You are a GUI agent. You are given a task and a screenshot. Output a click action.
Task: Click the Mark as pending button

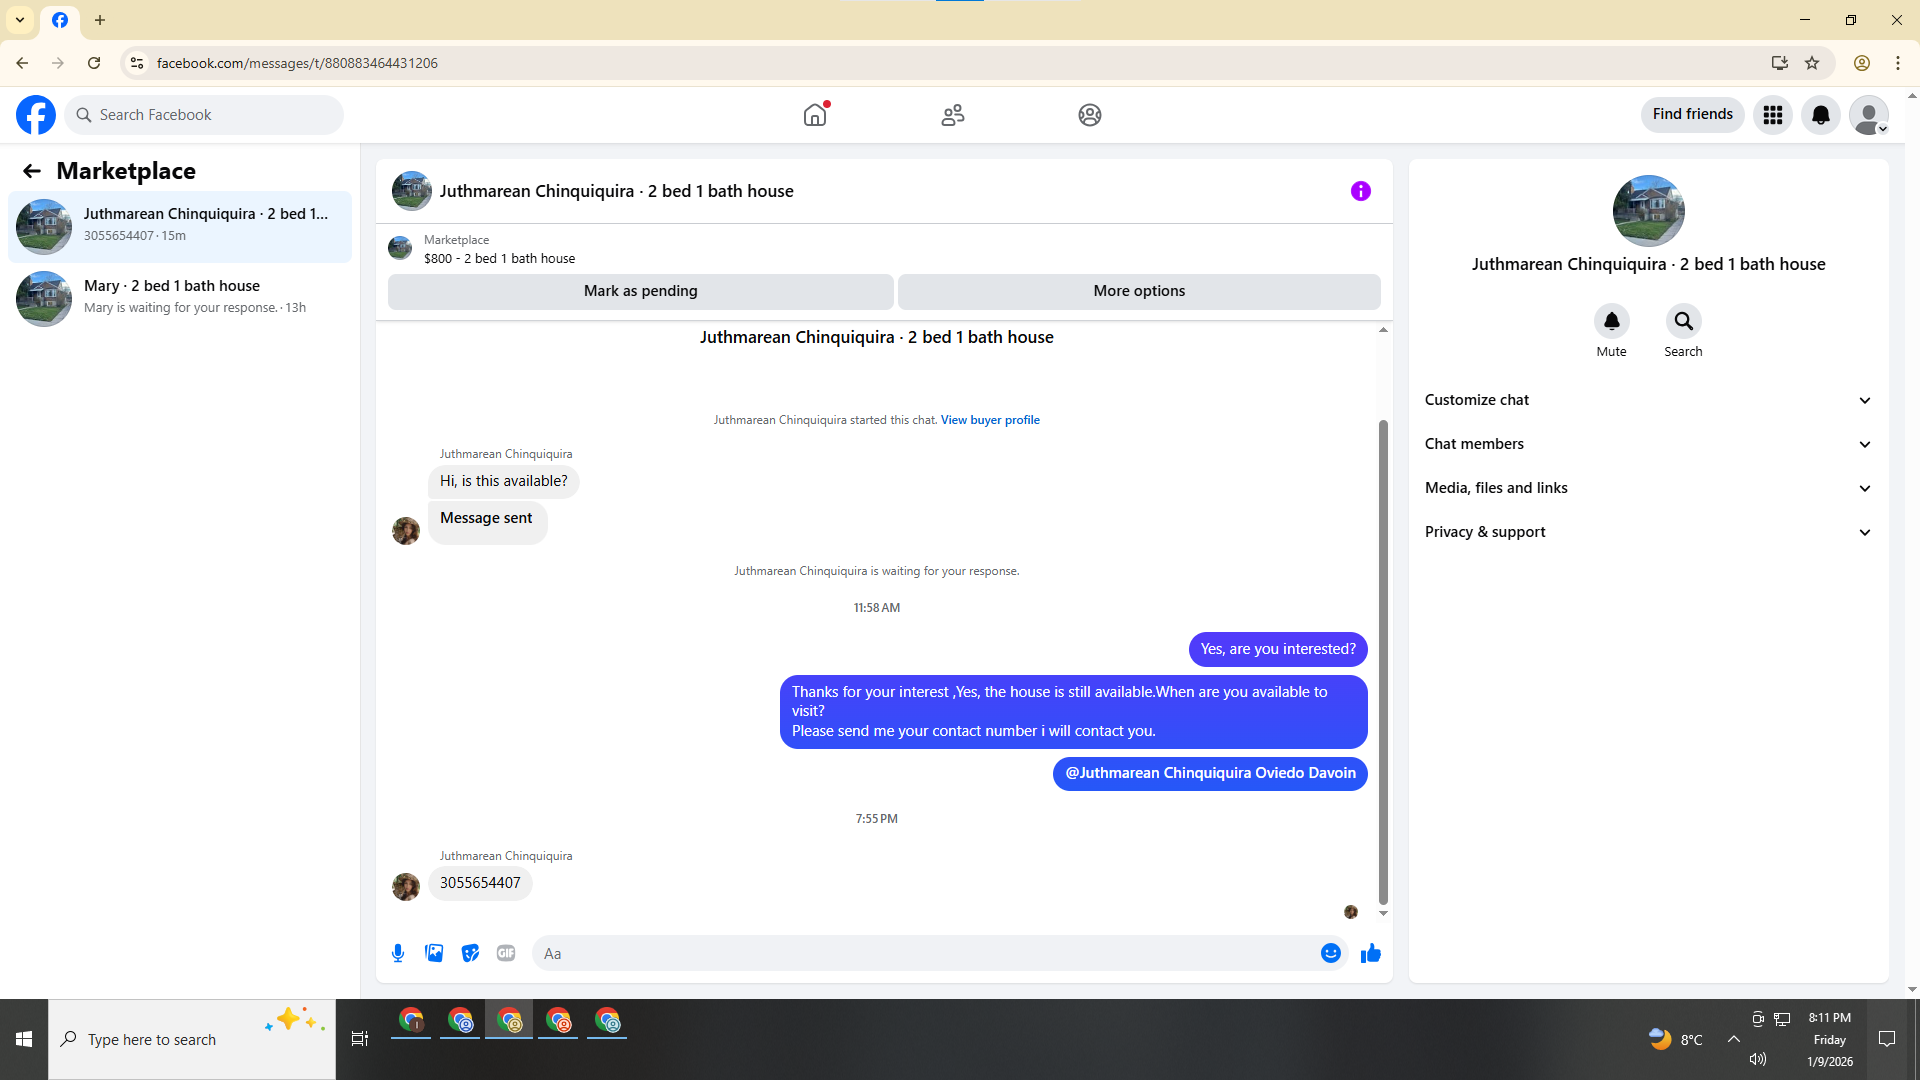click(640, 291)
